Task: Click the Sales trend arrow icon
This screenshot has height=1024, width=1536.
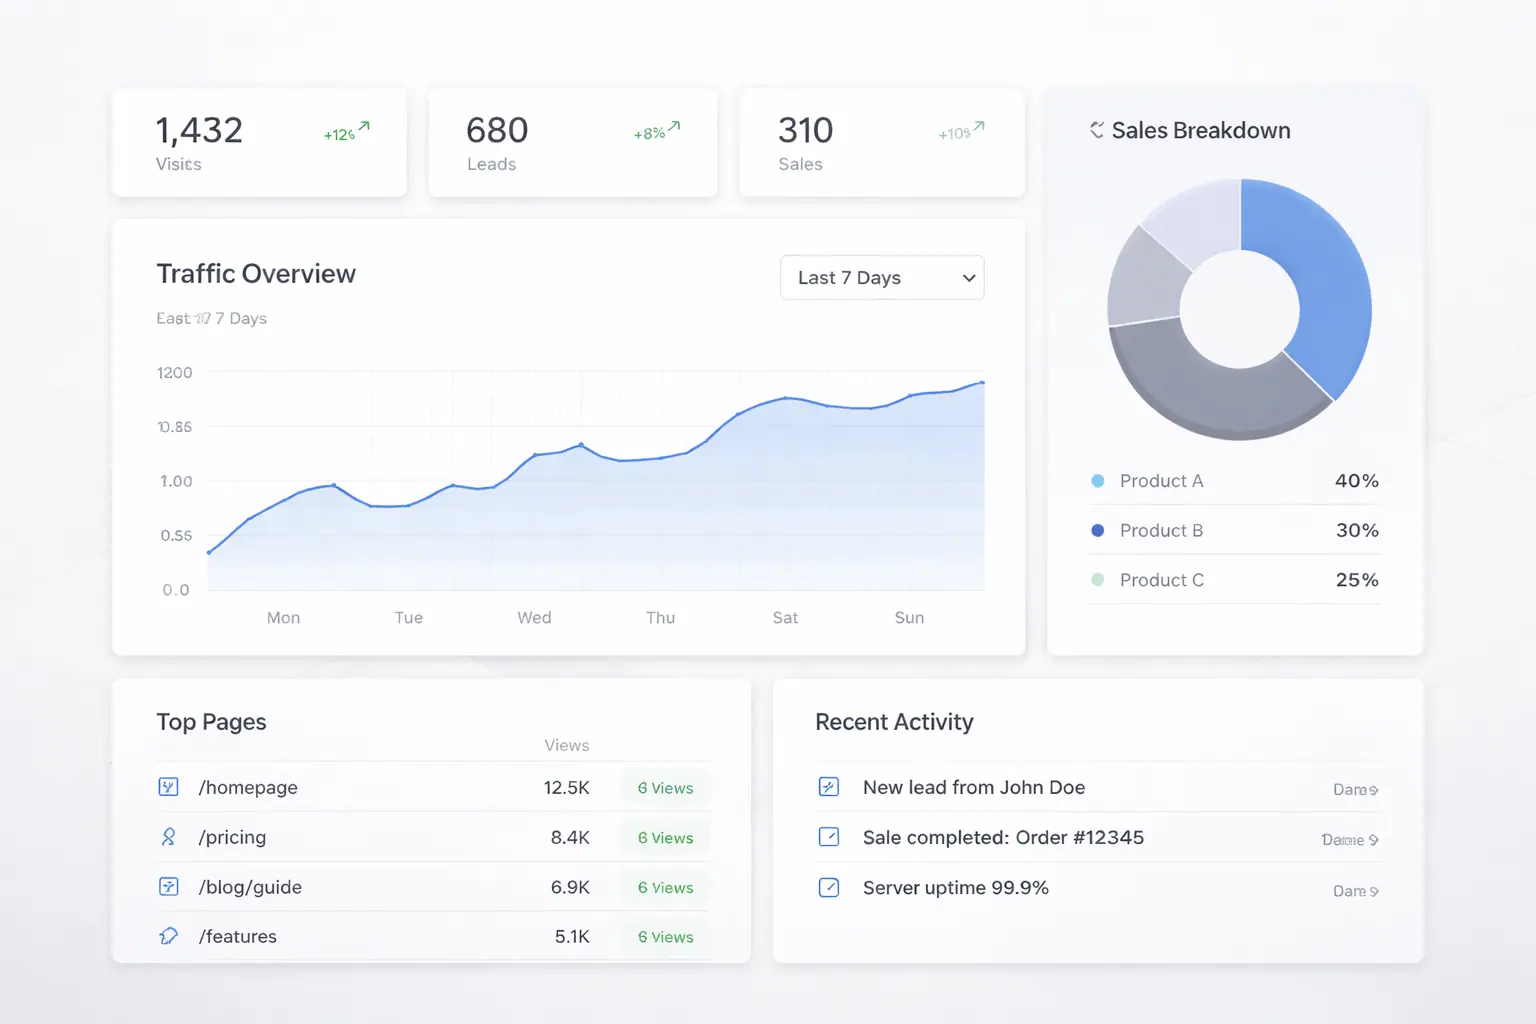Action: (979, 127)
